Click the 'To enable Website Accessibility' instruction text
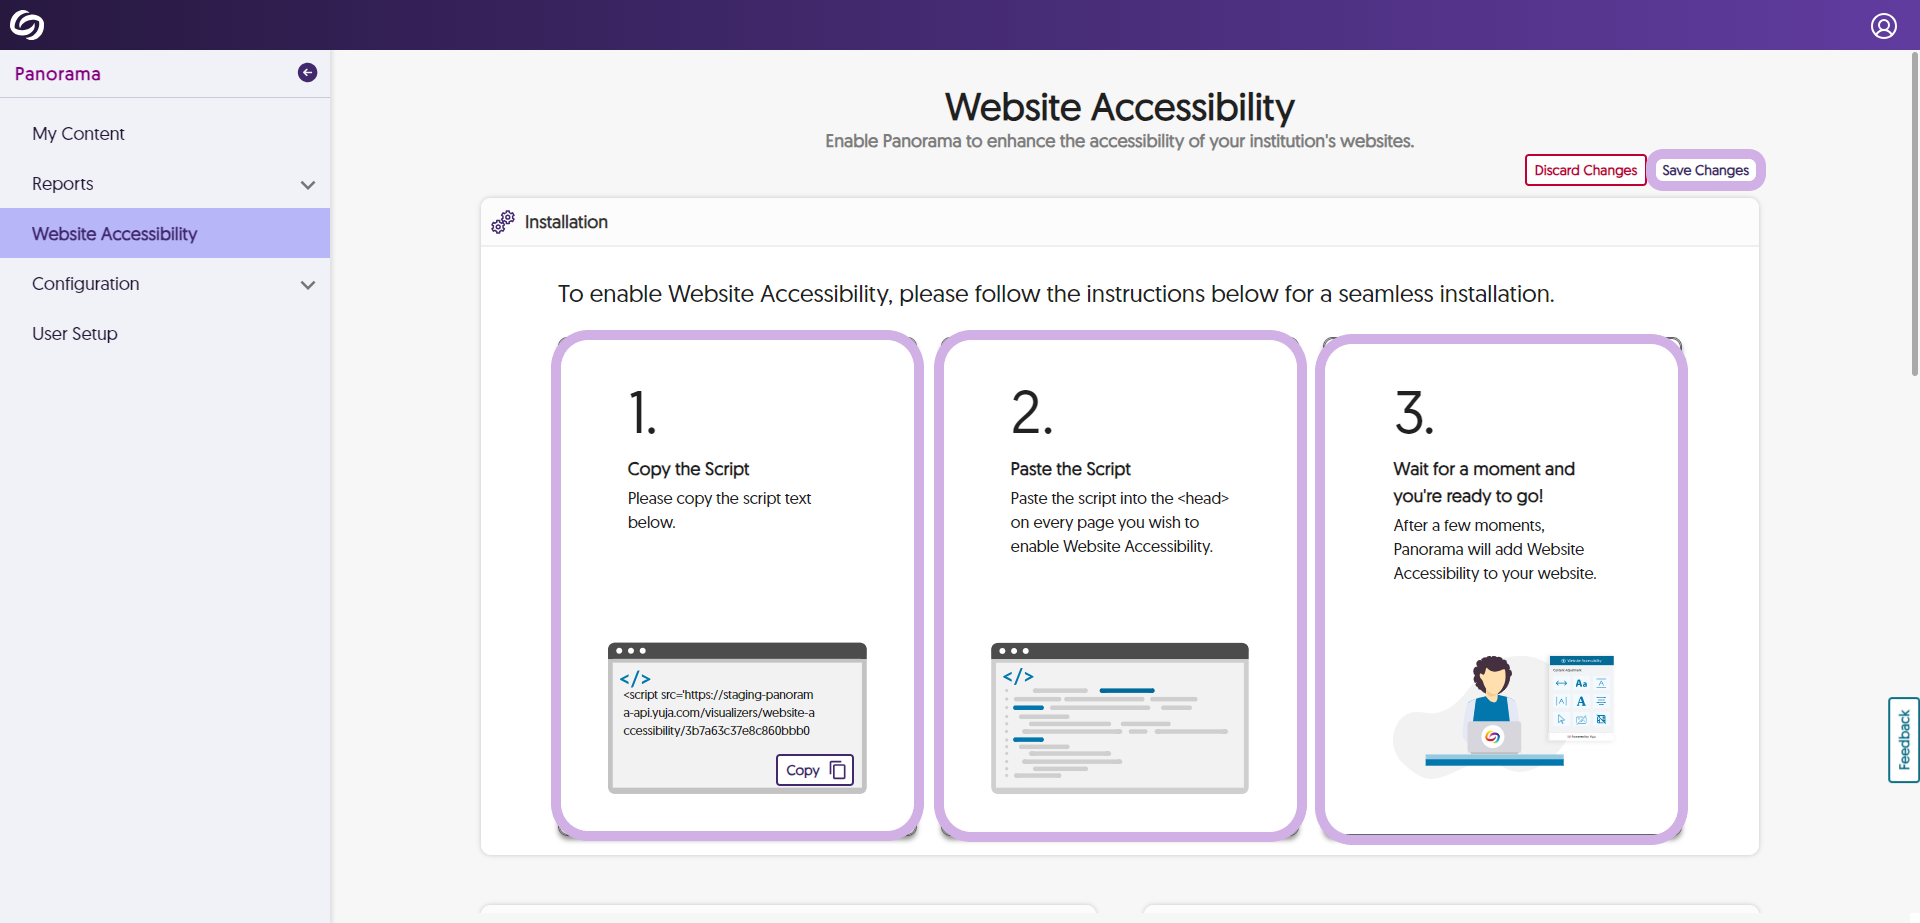Viewport: 1920px width, 923px height. click(1056, 294)
